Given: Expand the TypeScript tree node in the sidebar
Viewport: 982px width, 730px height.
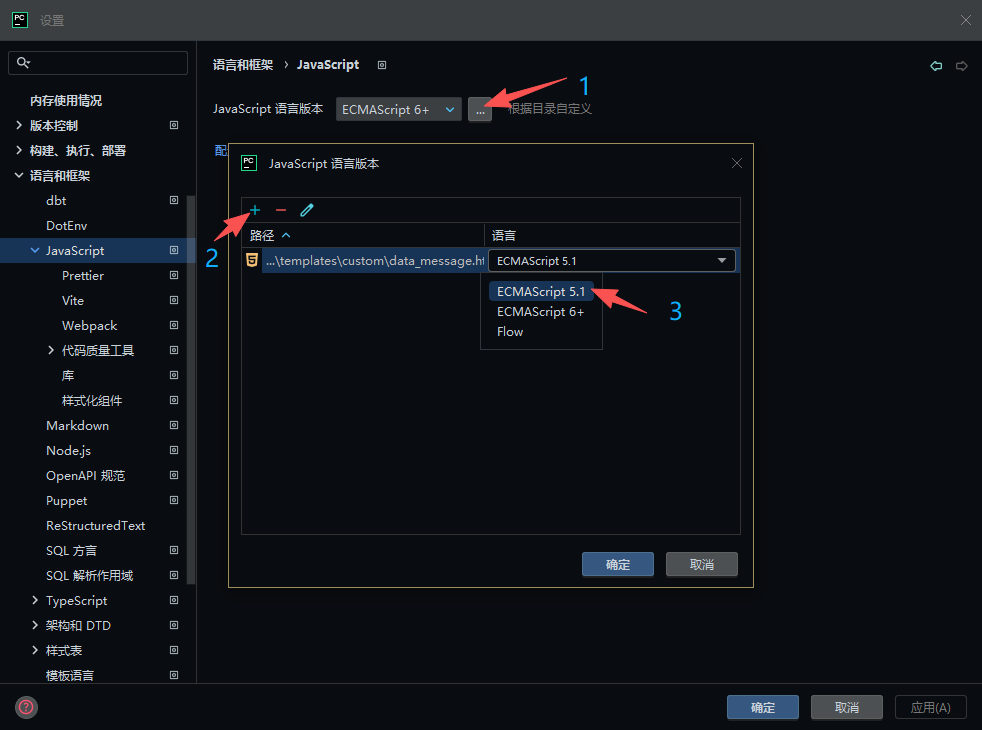Looking at the screenshot, I should [34, 600].
